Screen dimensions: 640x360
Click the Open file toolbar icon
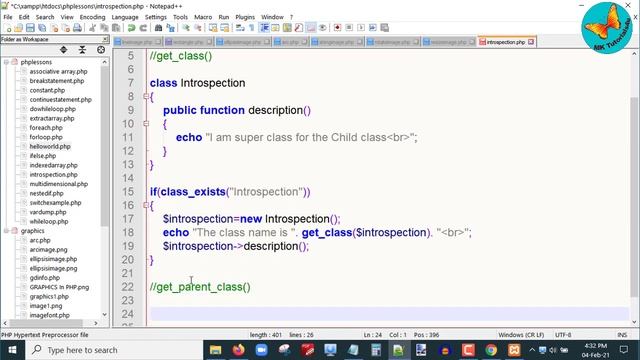tap(18, 28)
